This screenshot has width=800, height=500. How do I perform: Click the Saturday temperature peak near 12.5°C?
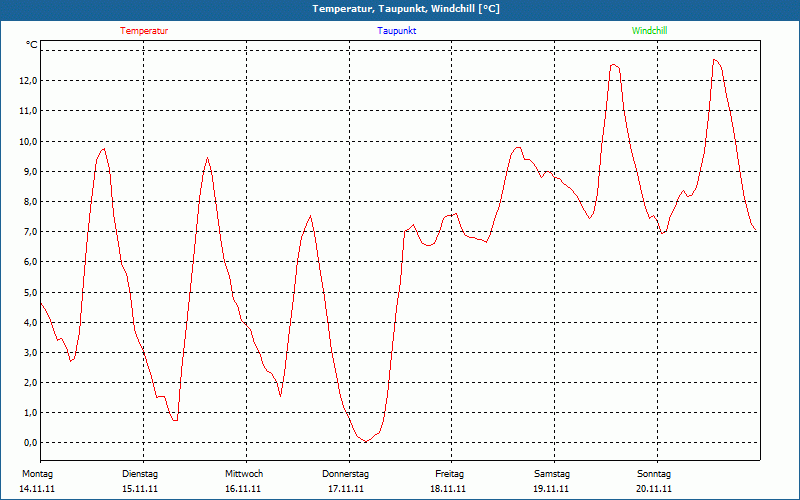tap(613, 65)
